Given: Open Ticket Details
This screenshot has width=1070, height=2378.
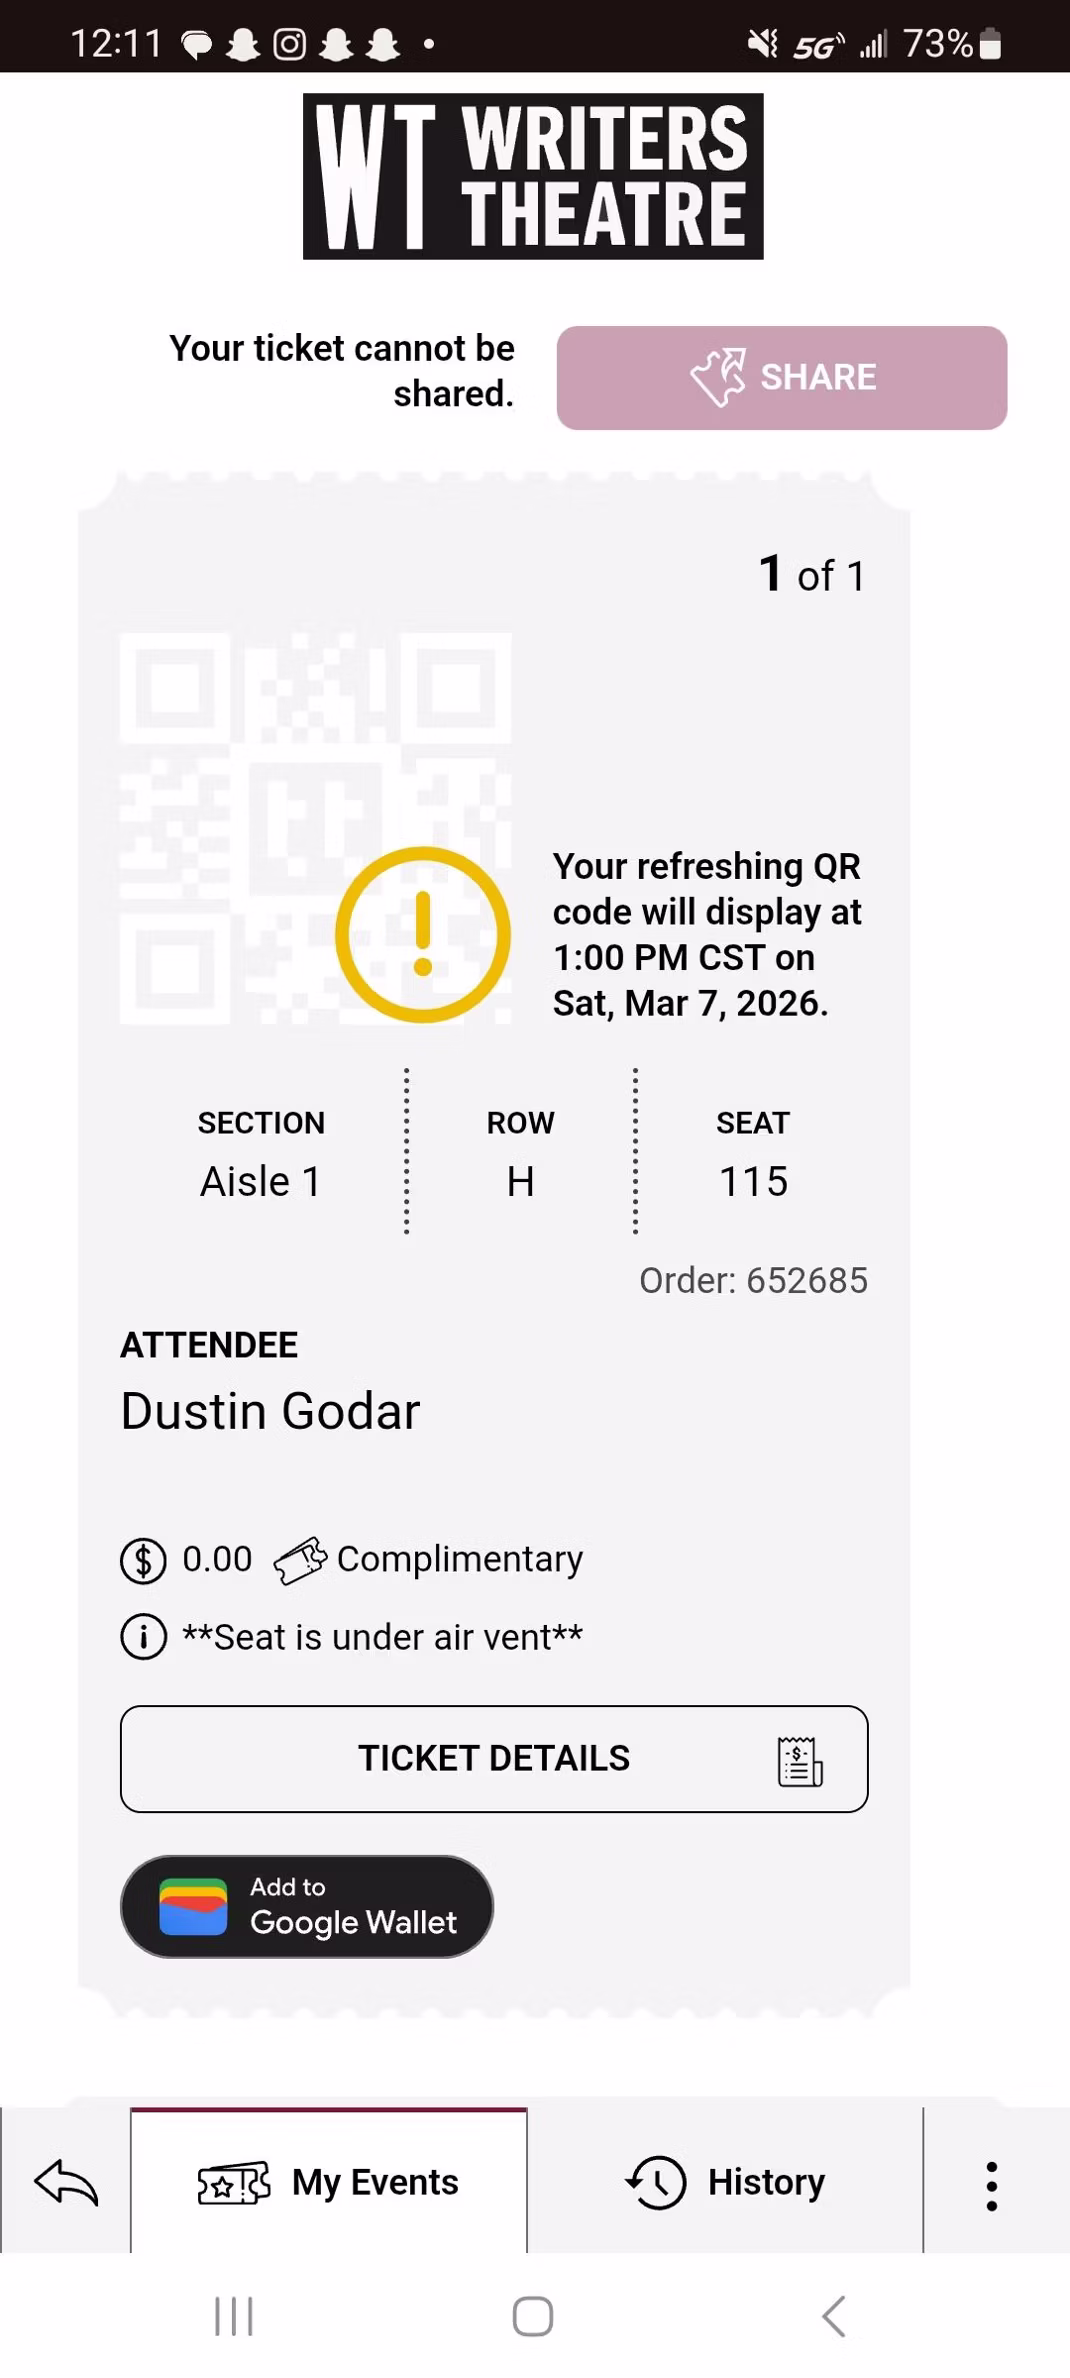Looking at the screenshot, I should pos(494,1758).
